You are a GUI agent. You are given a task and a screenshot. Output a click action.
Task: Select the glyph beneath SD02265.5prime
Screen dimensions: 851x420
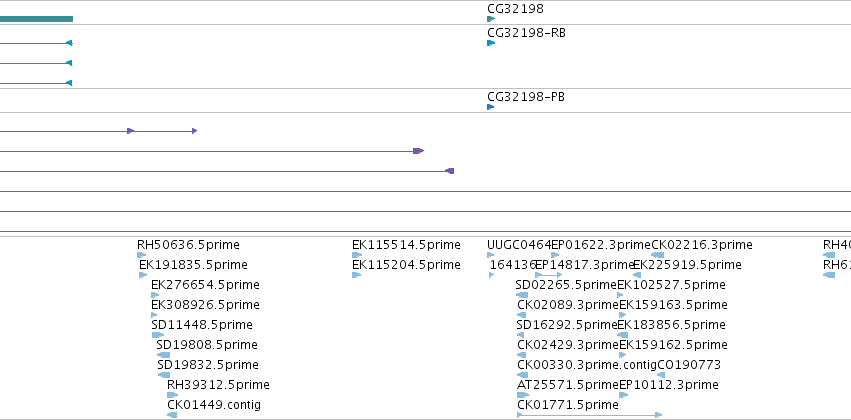[x=521, y=295]
